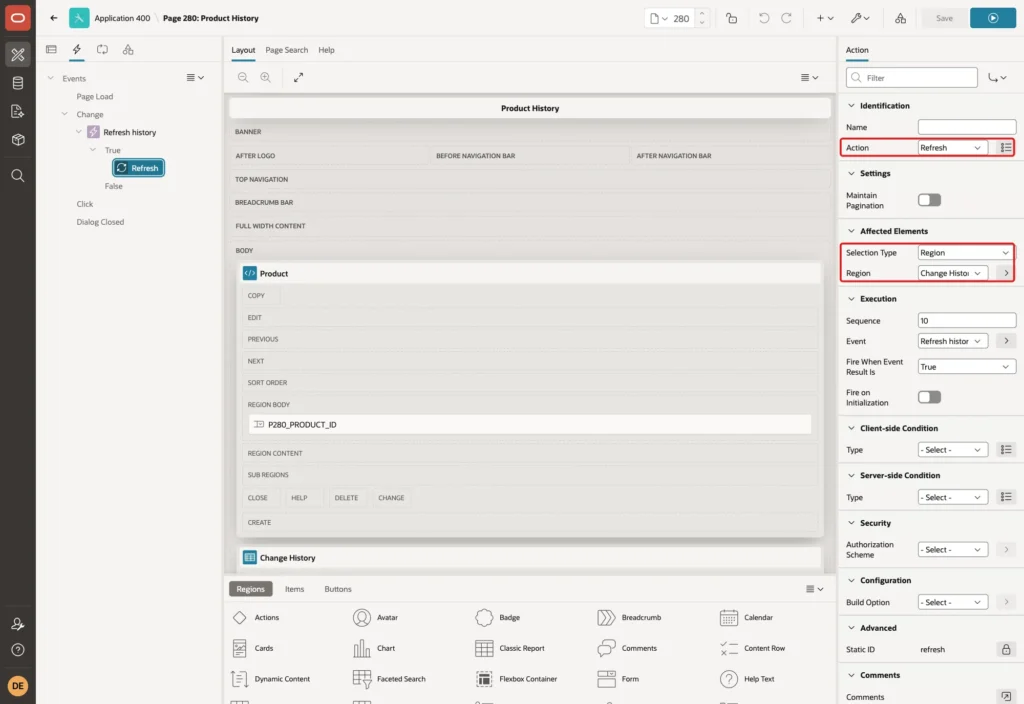Open the Shared Components toolbar icon
The height and width of the screenshot is (704, 1024).
coord(901,18)
